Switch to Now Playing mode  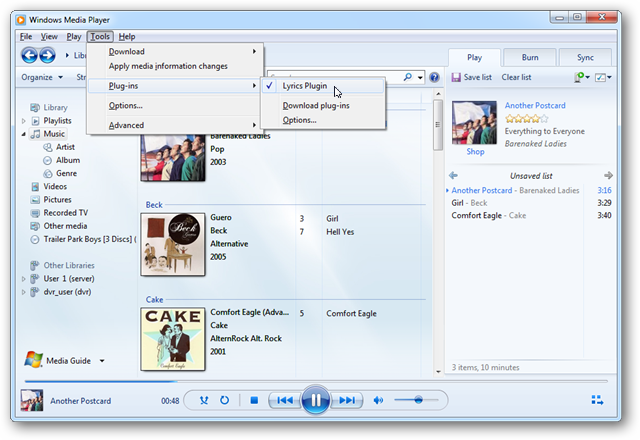(597, 400)
